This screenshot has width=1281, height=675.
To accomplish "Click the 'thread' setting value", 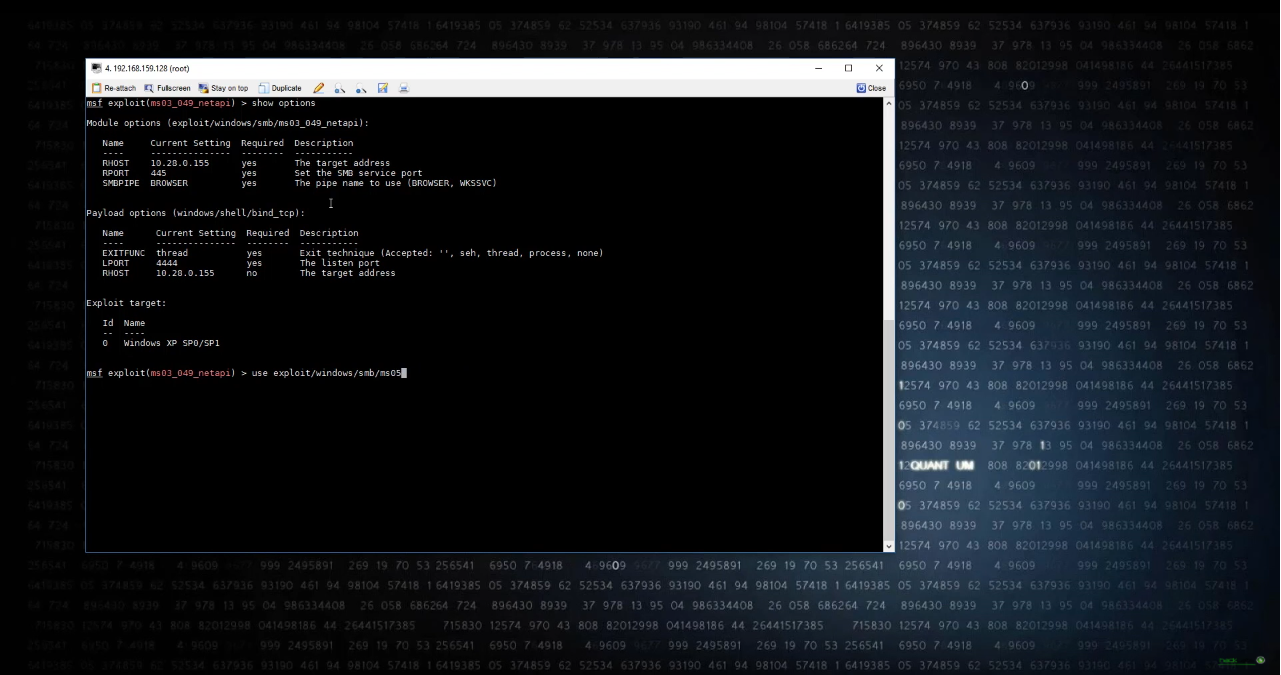I will click(x=172, y=253).
